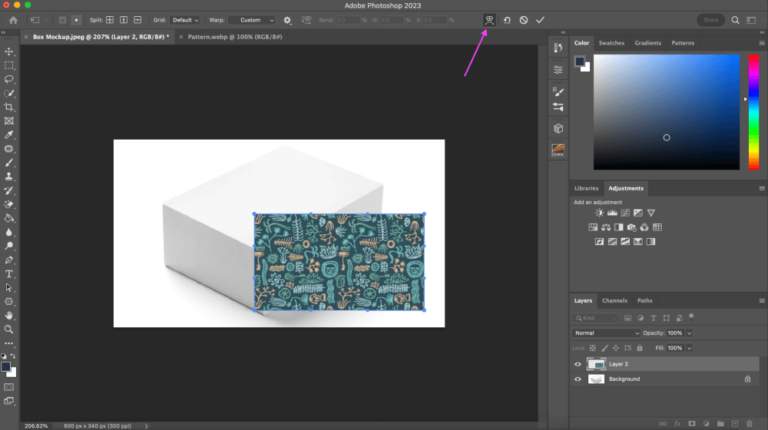Cancel the transform with the circle-slash icon

point(524,20)
